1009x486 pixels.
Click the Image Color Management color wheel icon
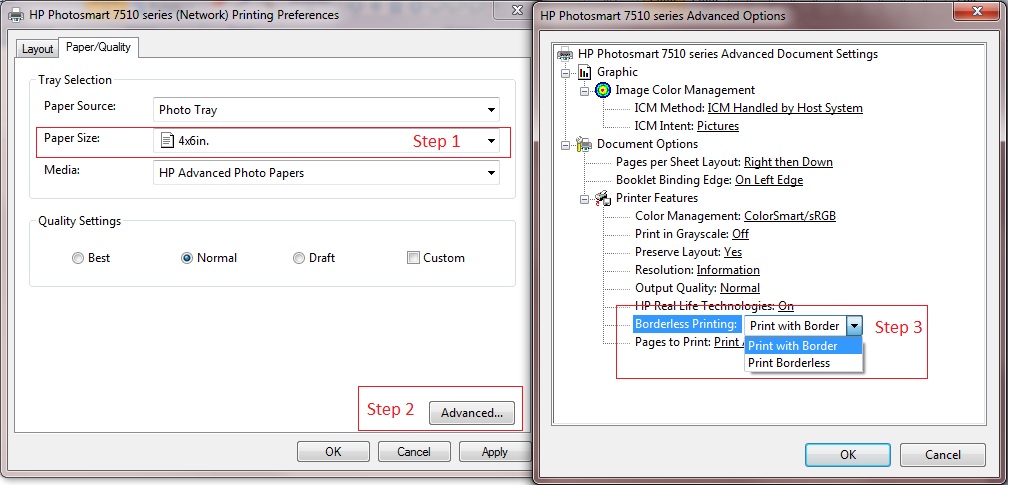pos(603,90)
